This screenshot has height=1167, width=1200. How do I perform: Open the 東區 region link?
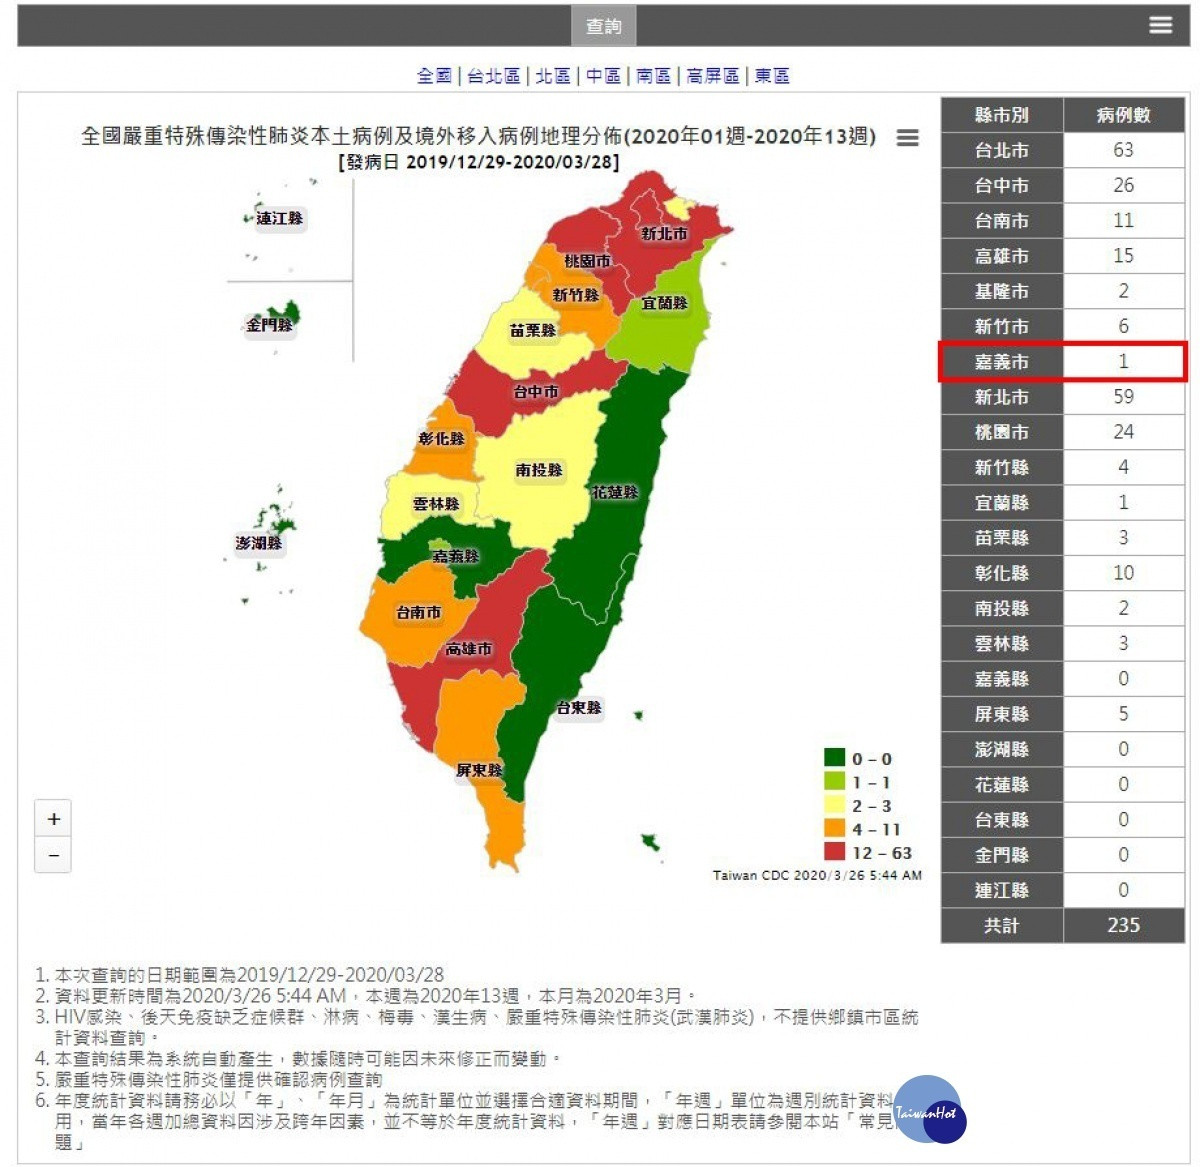(771, 76)
